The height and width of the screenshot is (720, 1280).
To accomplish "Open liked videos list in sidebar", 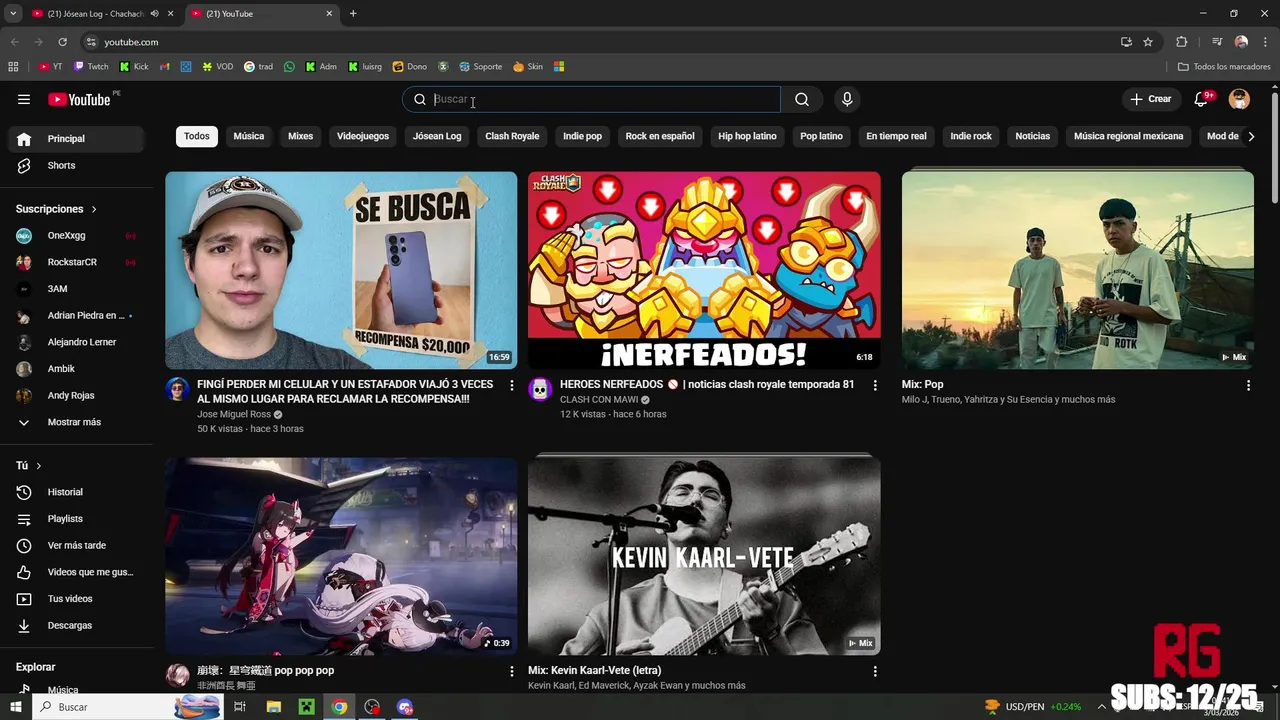I will 76,572.
